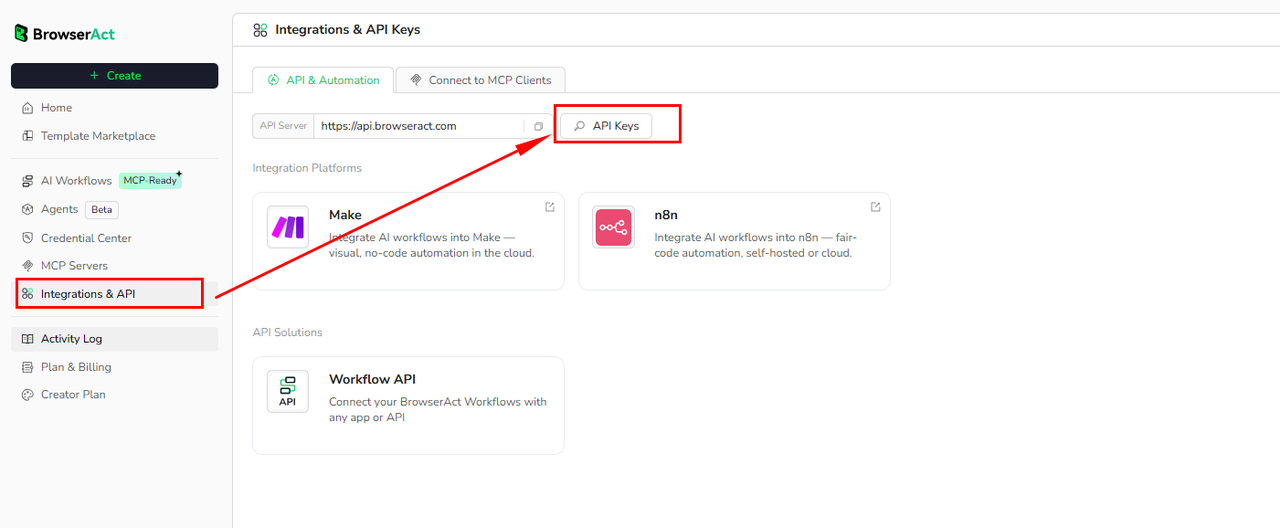The width and height of the screenshot is (1280, 528).
Task: Navigate to MCP Servers
Action: click(x=74, y=266)
